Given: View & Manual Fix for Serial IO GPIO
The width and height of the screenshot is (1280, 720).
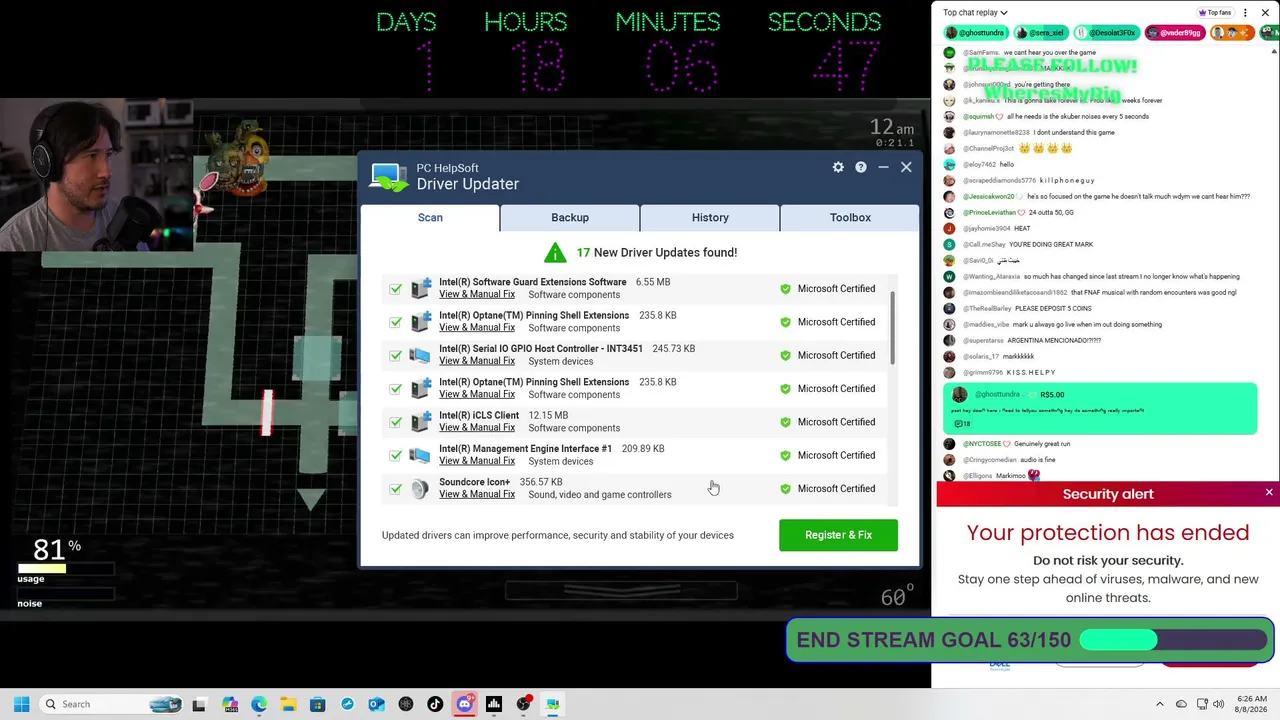Looking at the screenshot, I should click(x=477, y=361).
